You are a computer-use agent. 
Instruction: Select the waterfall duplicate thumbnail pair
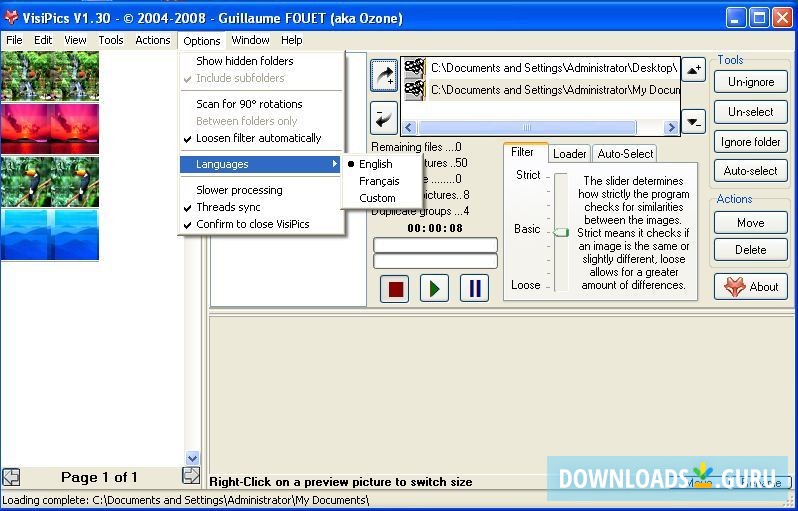50,76
